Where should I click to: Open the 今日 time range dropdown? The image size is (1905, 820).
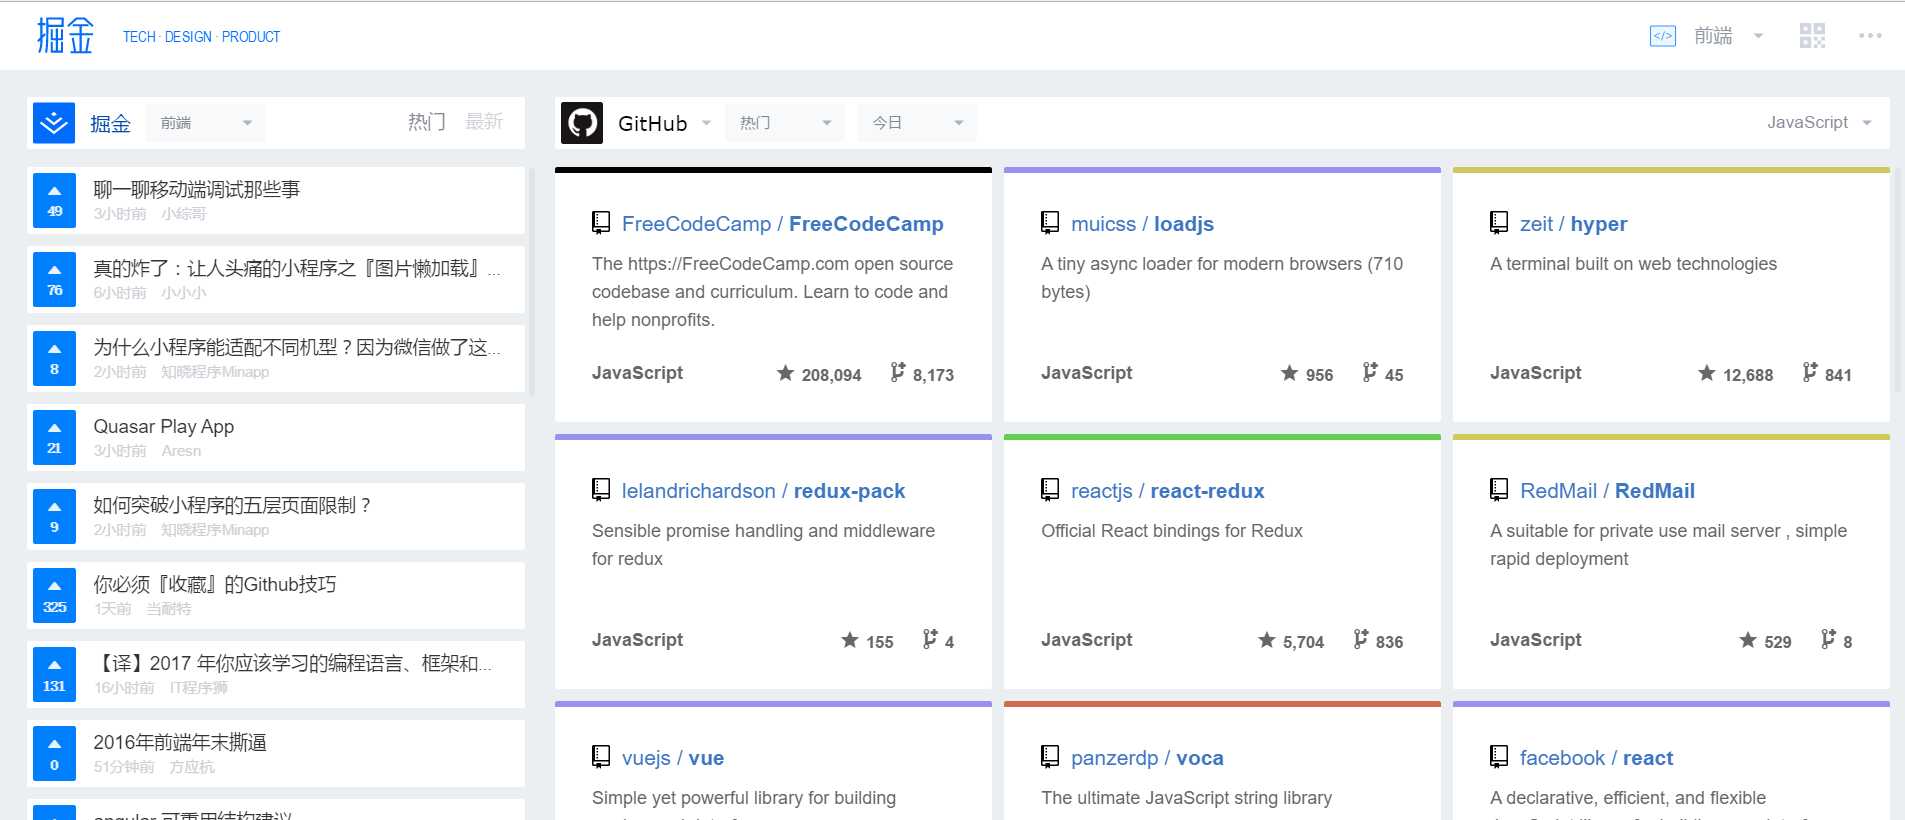[916, 123]
